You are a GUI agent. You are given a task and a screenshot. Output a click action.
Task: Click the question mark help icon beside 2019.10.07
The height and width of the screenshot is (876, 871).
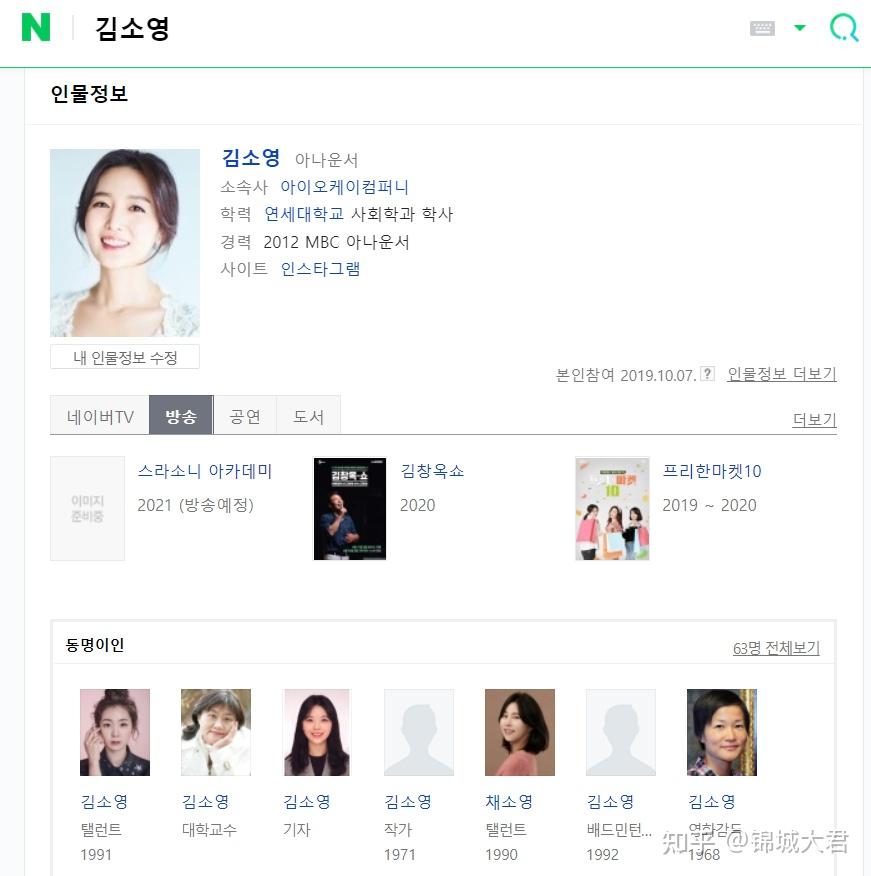point(707,373)
